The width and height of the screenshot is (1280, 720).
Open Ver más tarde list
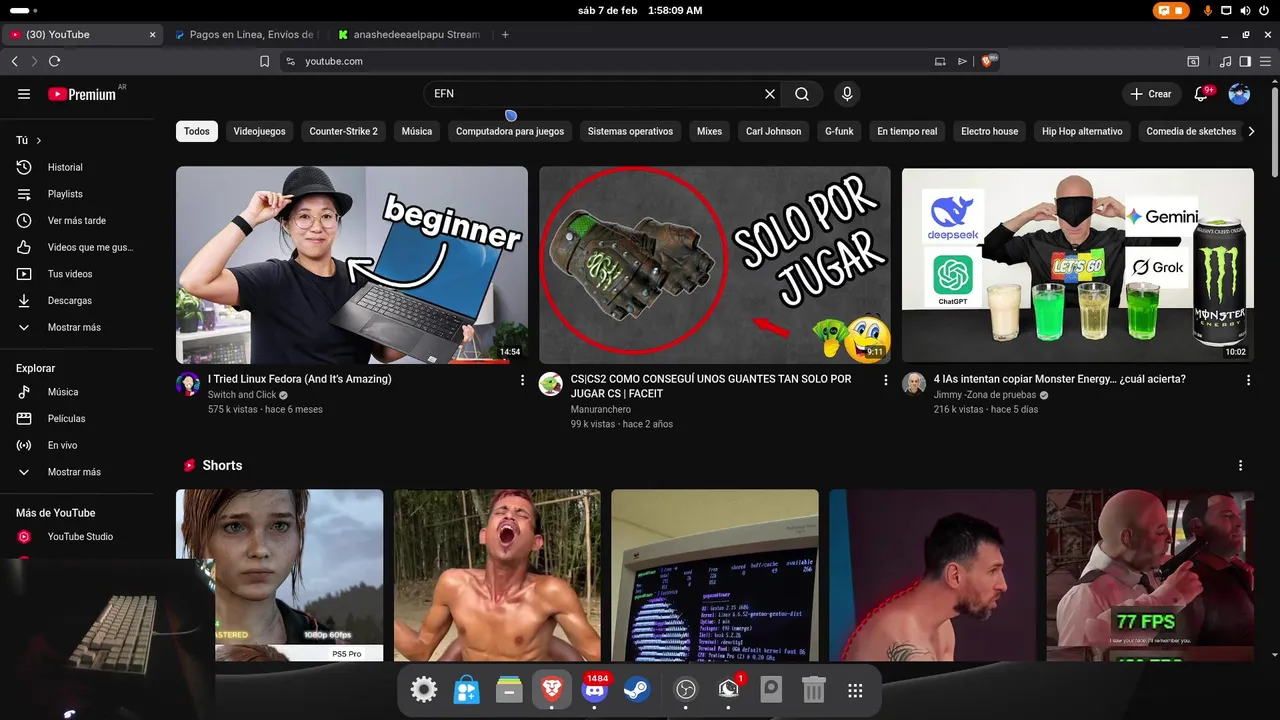pos(76,220)
